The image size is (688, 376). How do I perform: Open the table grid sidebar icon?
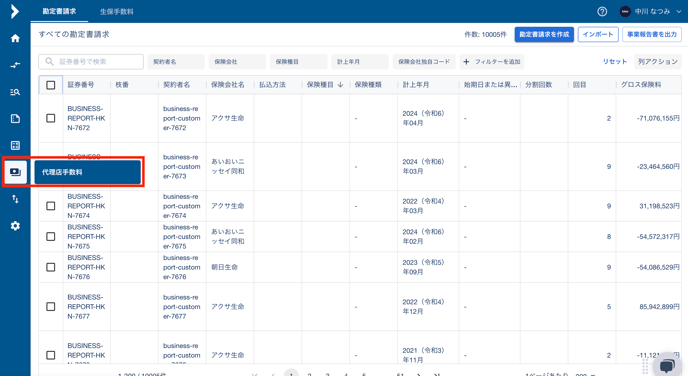pos(15,145)
